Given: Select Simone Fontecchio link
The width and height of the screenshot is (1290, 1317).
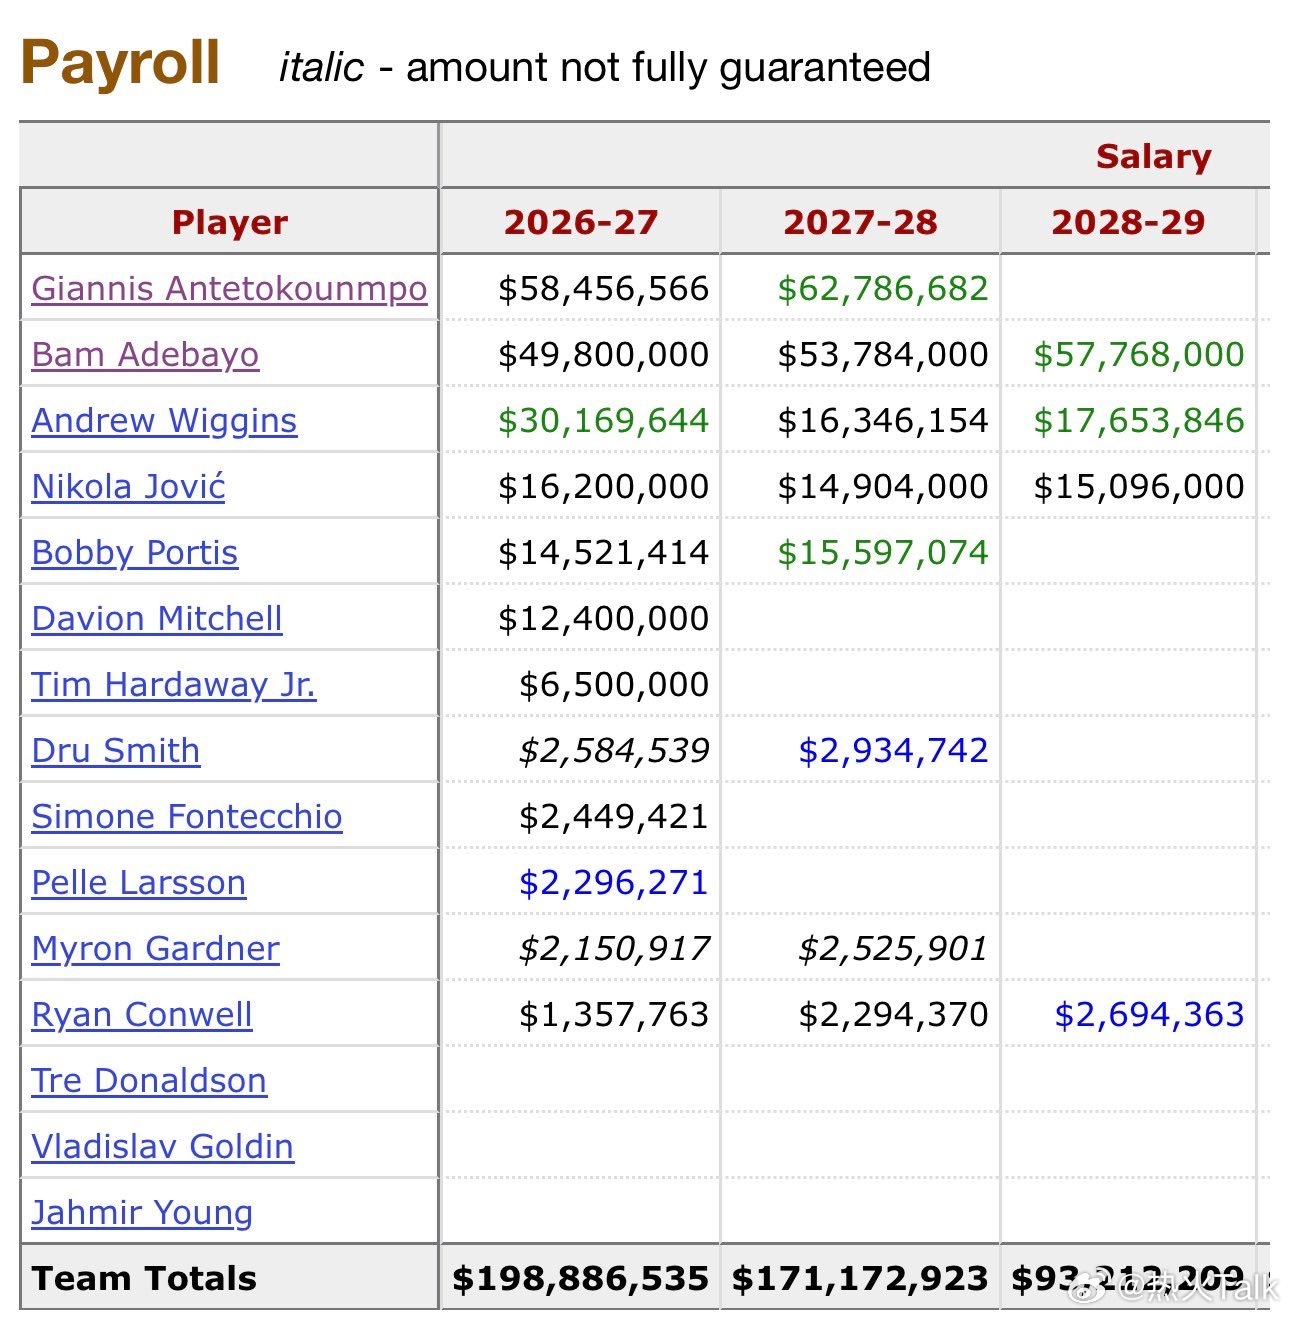Looking at the screenshot, I should point(187,817).
